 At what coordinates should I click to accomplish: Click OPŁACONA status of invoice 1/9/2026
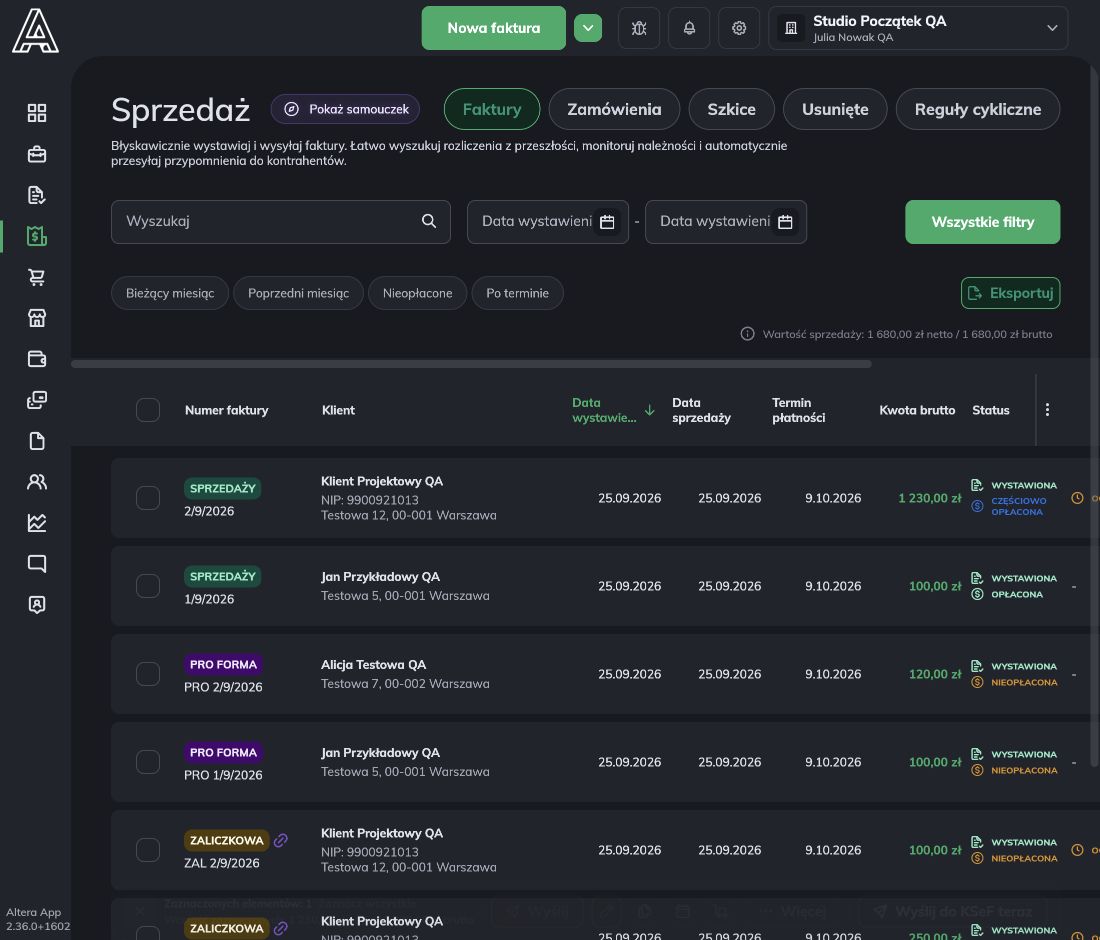tap(1017, 594)
